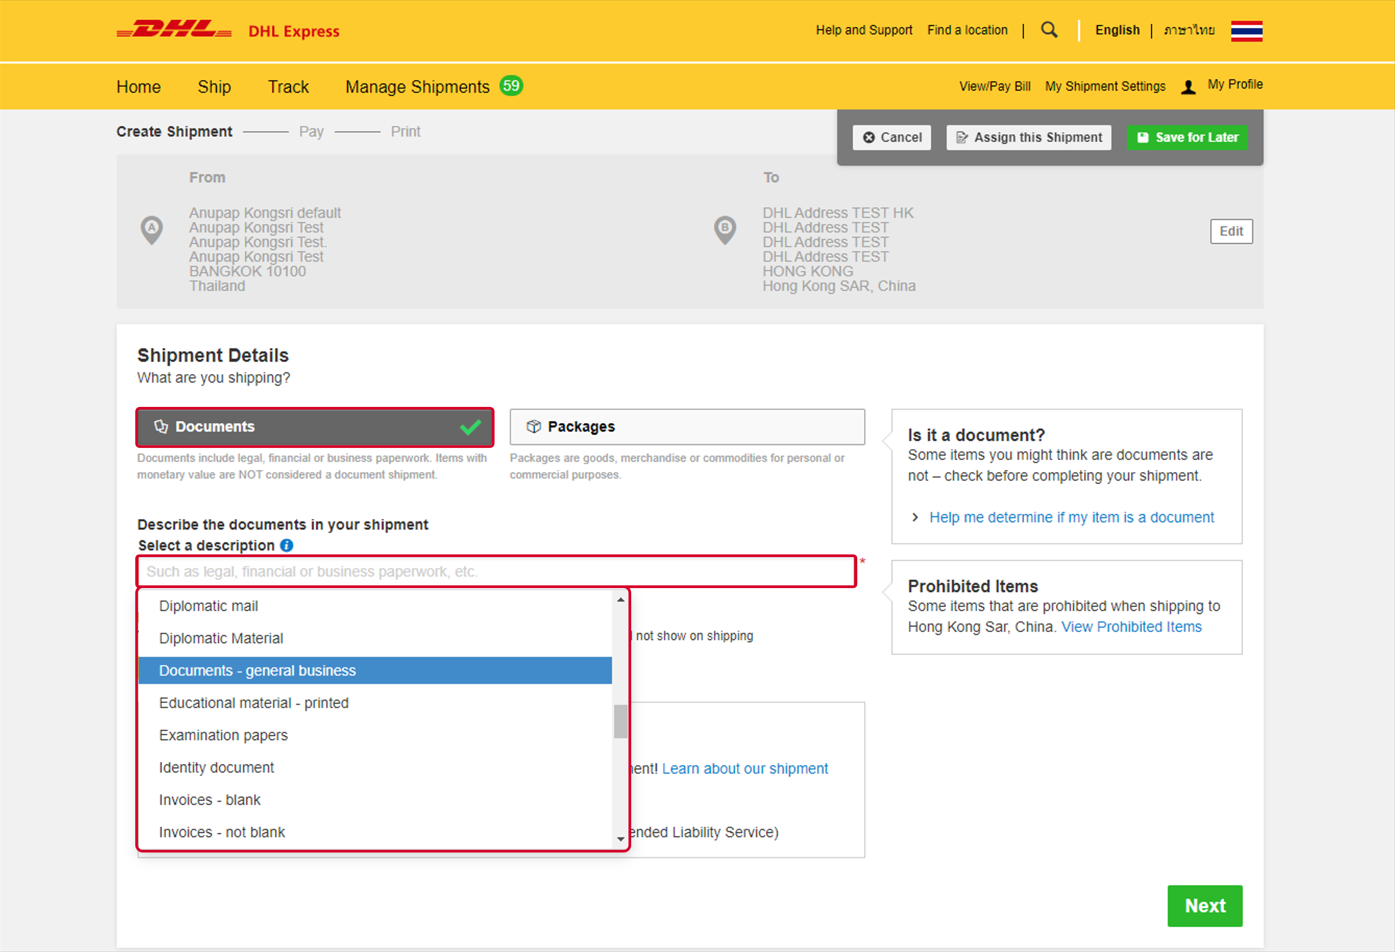
Task: Select the Documents paperwork icon
Action: click(161, 426)
